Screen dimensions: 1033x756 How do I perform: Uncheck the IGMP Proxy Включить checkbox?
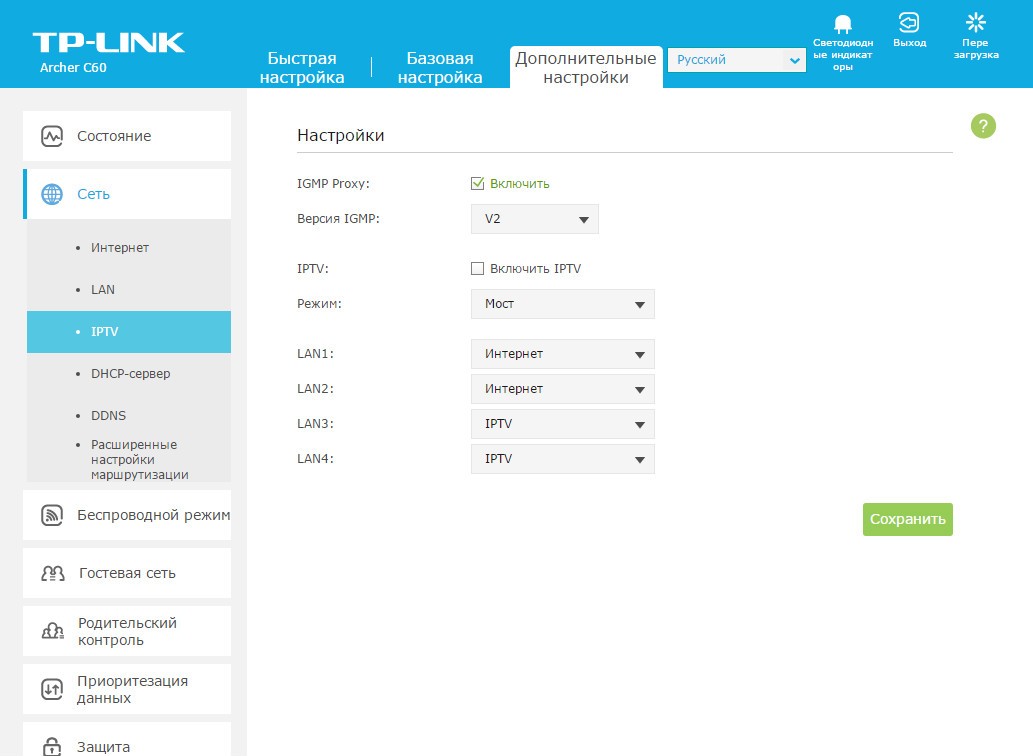click(478, 184)
